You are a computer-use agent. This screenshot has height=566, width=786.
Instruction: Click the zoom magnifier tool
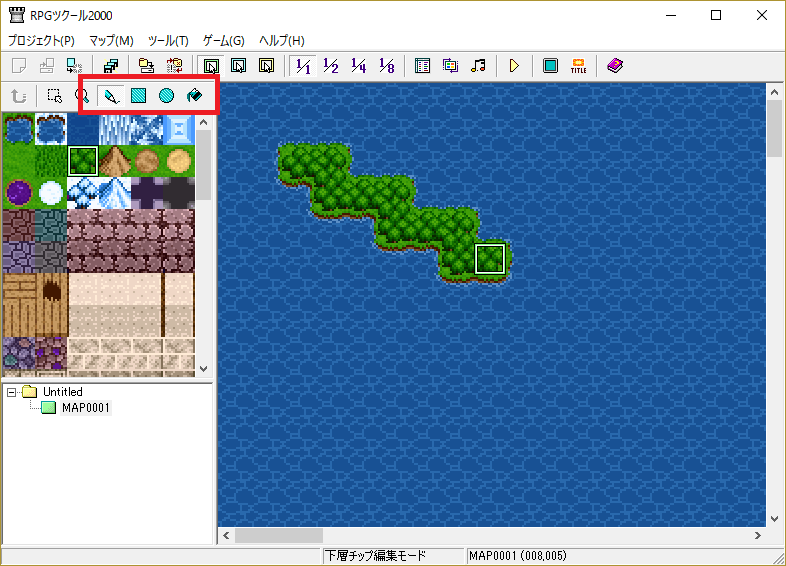(x=83, y=96)
